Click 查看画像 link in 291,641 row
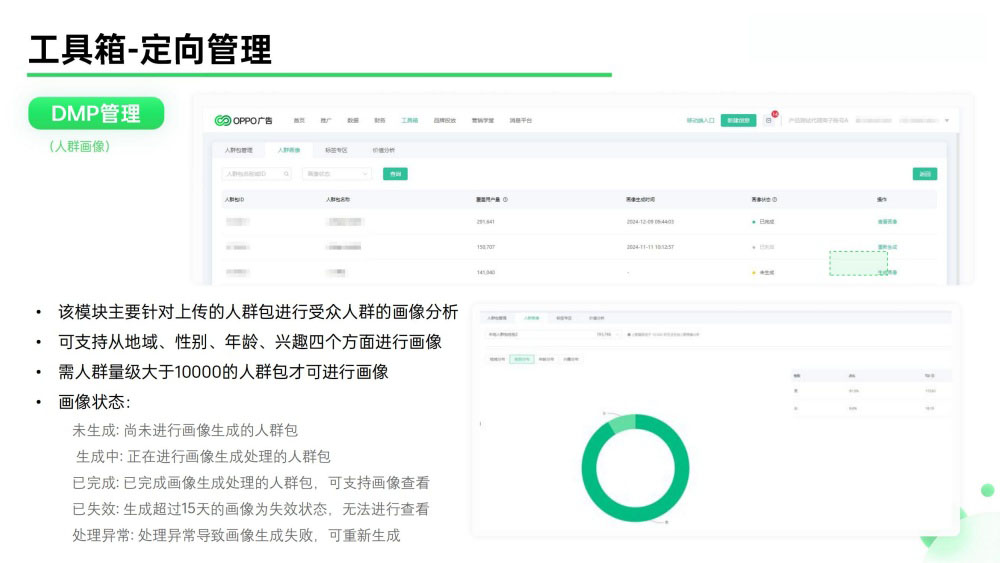 (887, 222)
